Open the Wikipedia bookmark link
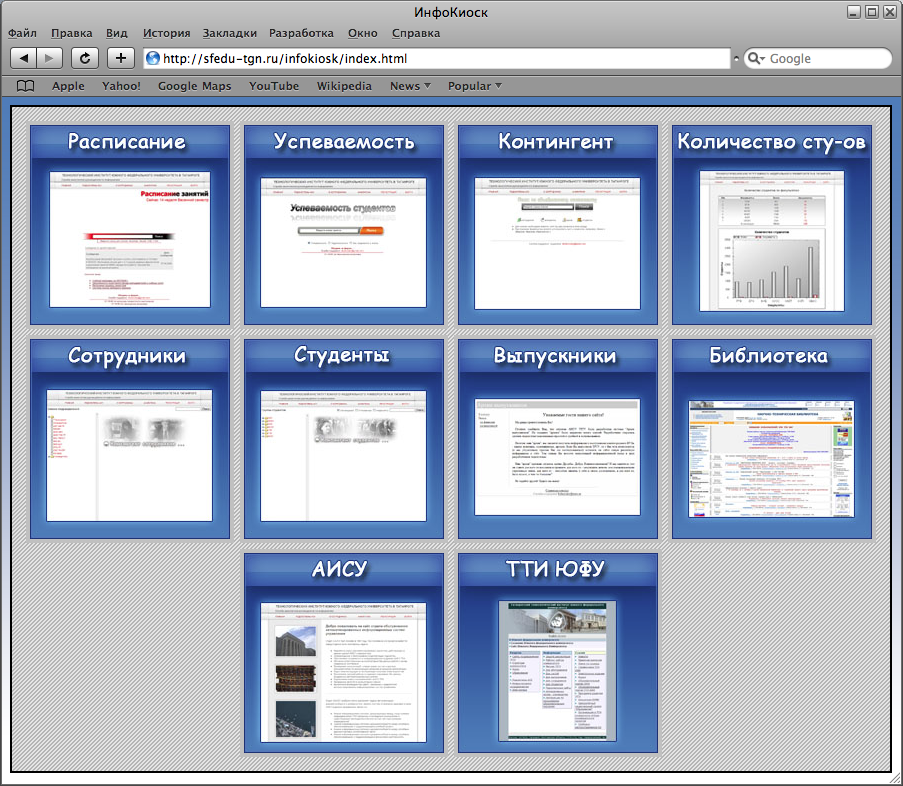 pos(344,86)
